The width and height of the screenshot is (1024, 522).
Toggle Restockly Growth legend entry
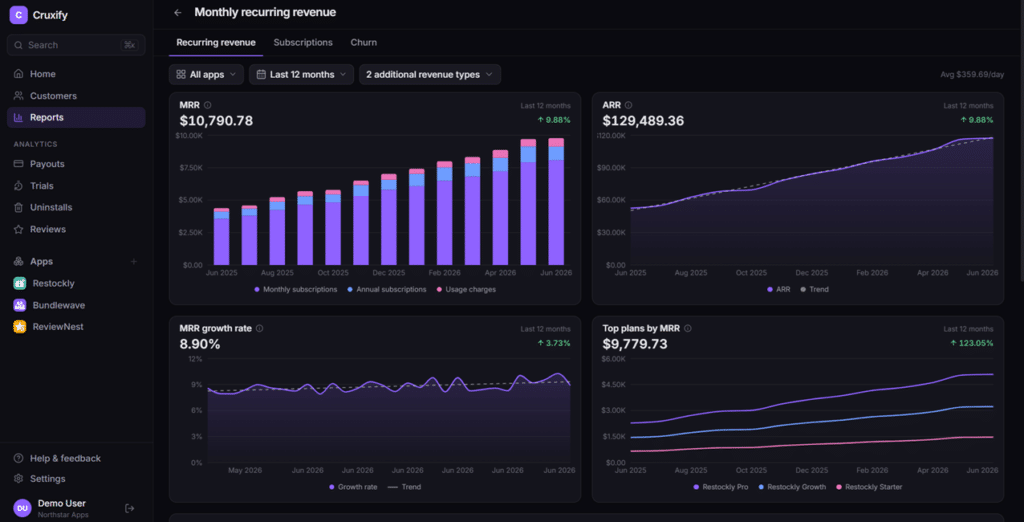tap(792, 487)
